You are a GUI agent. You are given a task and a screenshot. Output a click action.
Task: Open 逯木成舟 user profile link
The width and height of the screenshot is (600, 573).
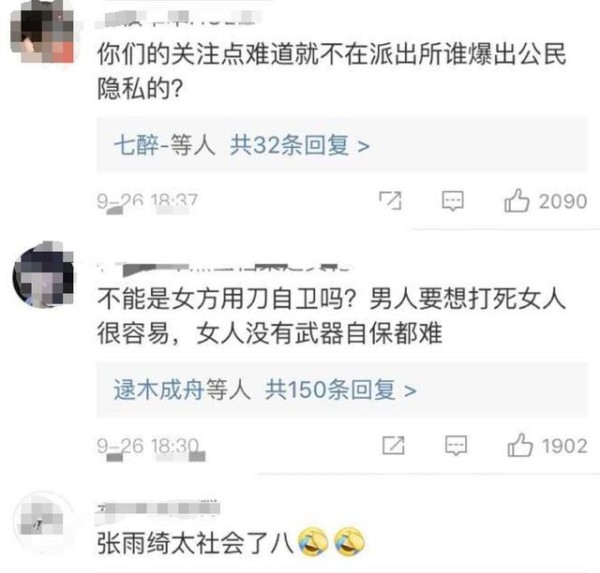click(158, 390)
